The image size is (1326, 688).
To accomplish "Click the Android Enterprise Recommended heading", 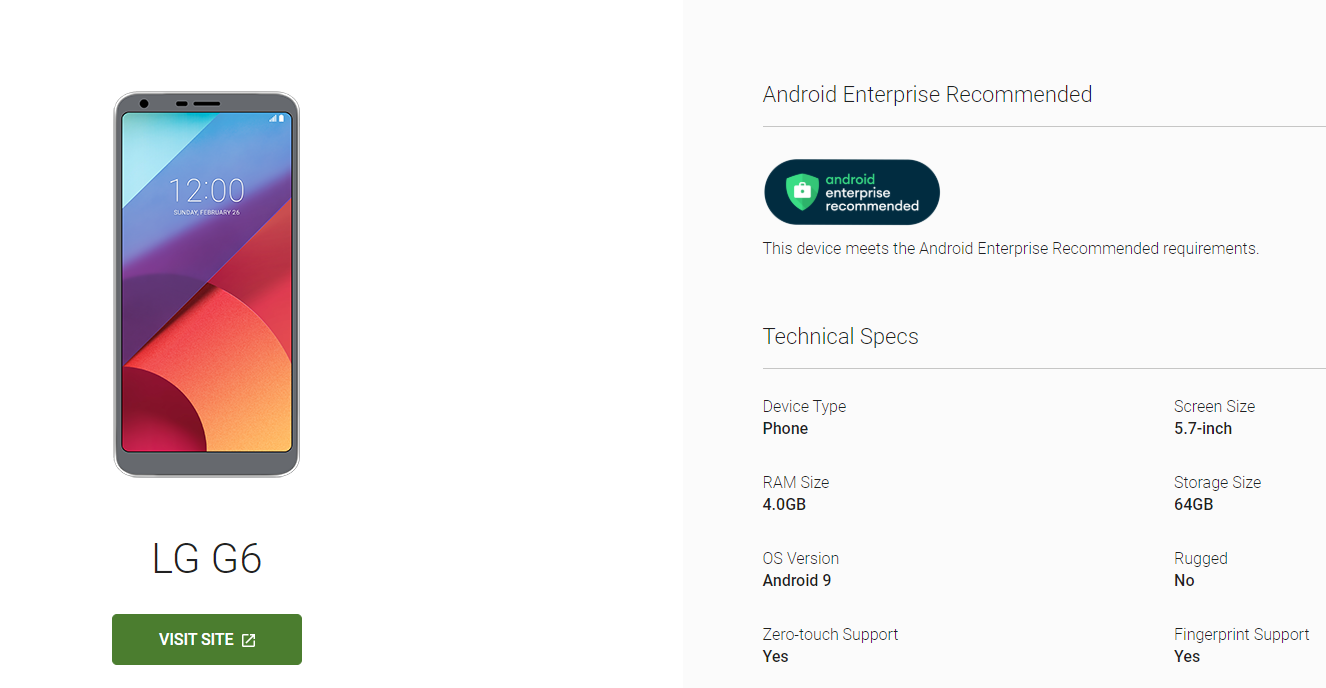I will [x=927, y=95].
